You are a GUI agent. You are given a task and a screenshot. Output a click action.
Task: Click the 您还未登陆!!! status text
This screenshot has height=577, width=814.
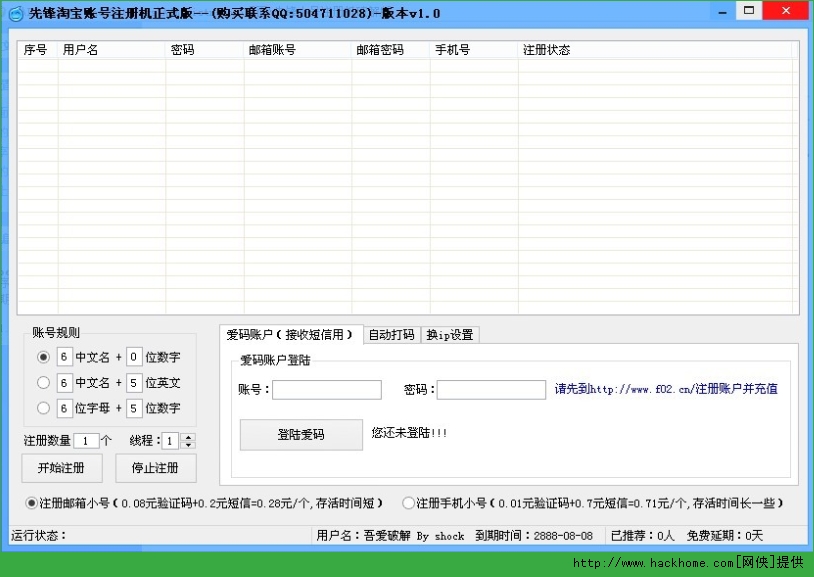click(x=409, y=433)
